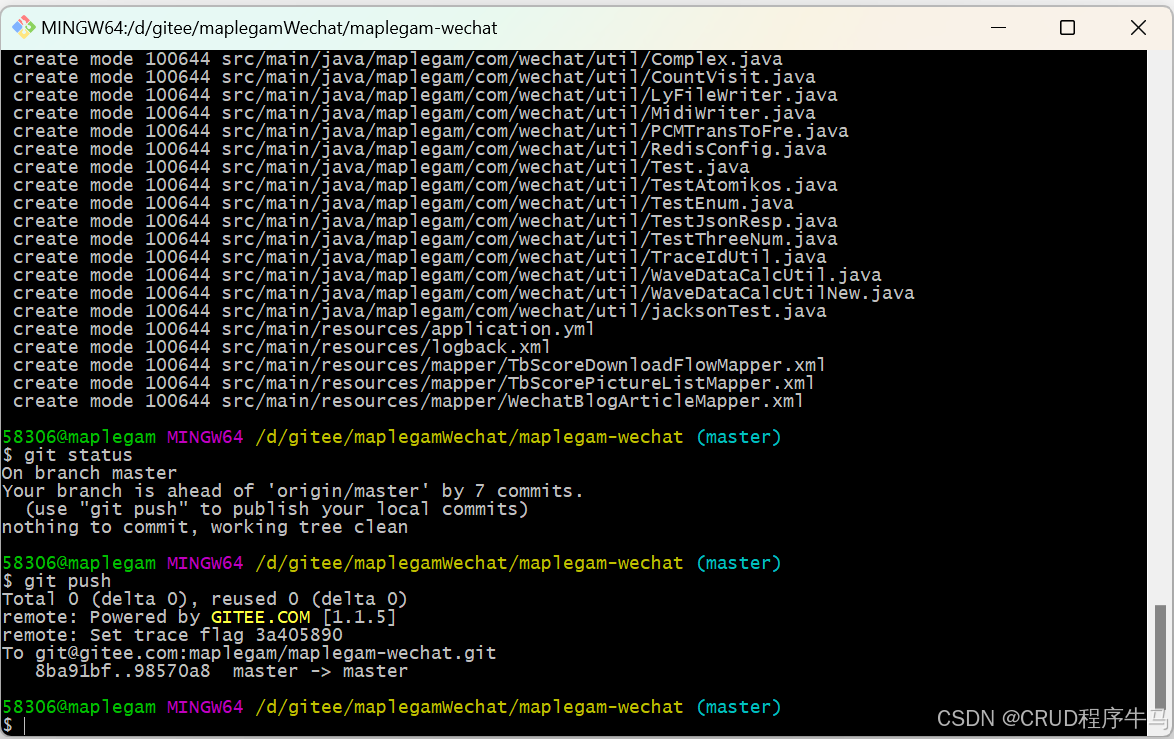1174x739 pixels.
Task: Click the line ending in TestJsonResp.java
Action: coord(425,221)
